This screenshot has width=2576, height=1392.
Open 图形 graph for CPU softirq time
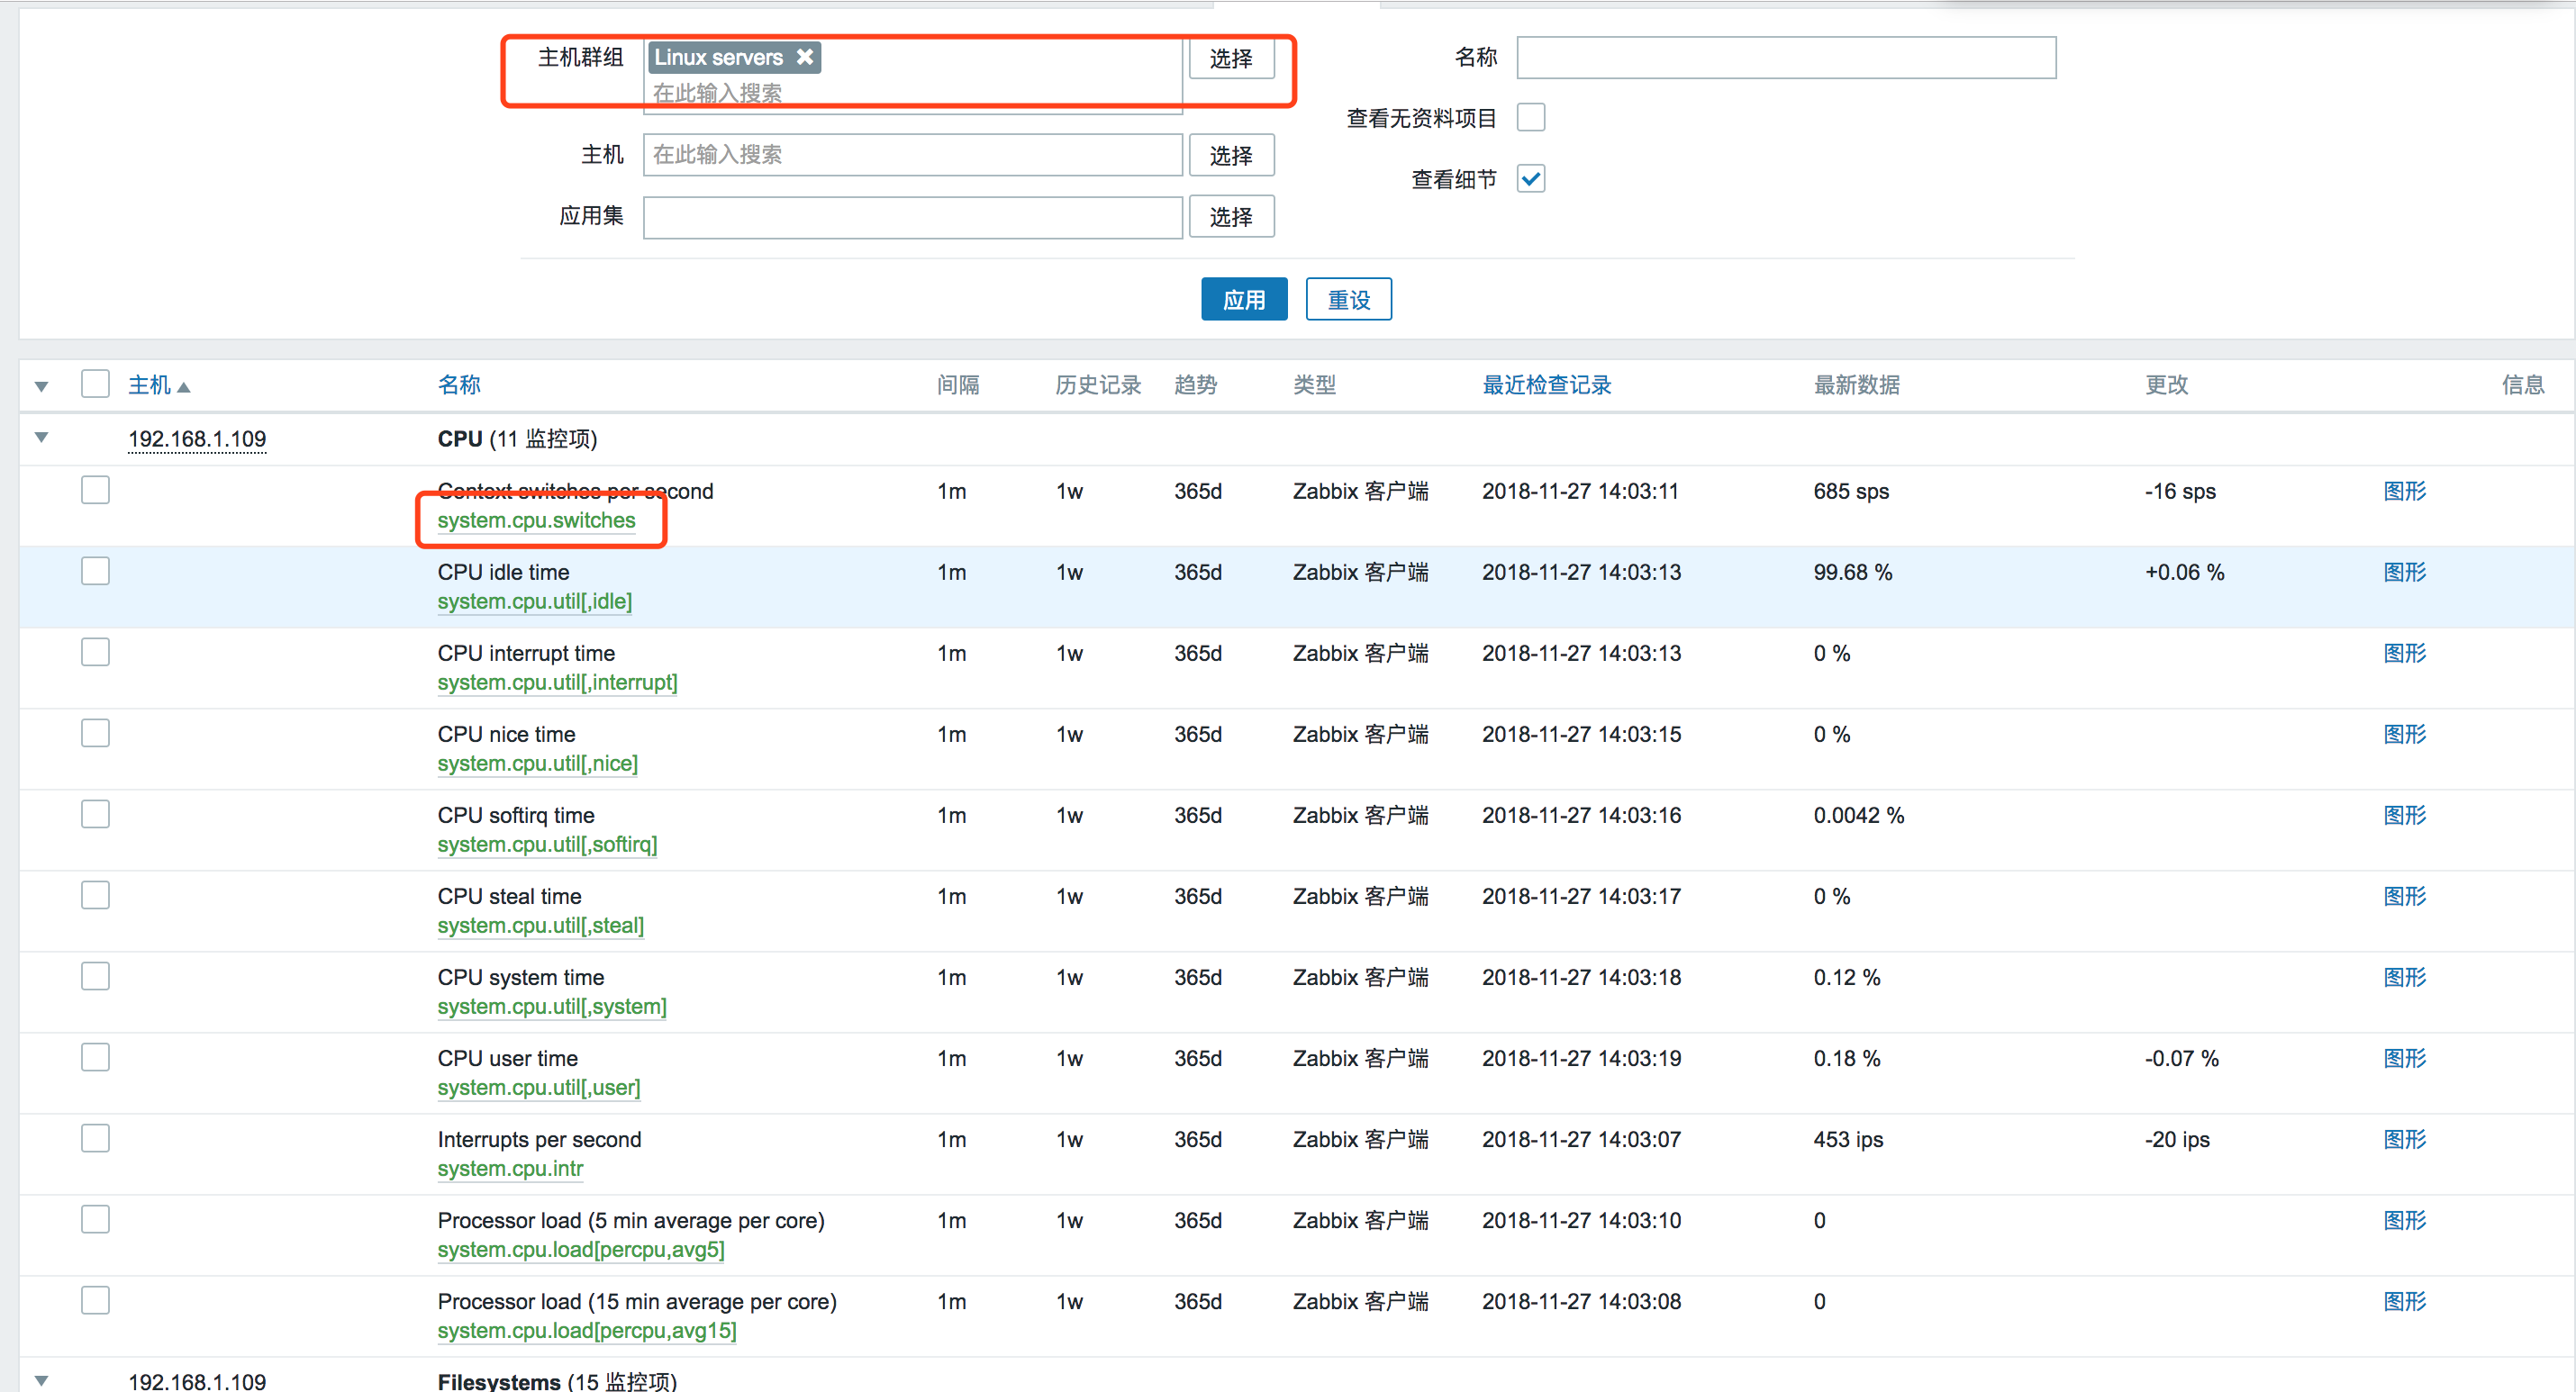coord(2404,815)
